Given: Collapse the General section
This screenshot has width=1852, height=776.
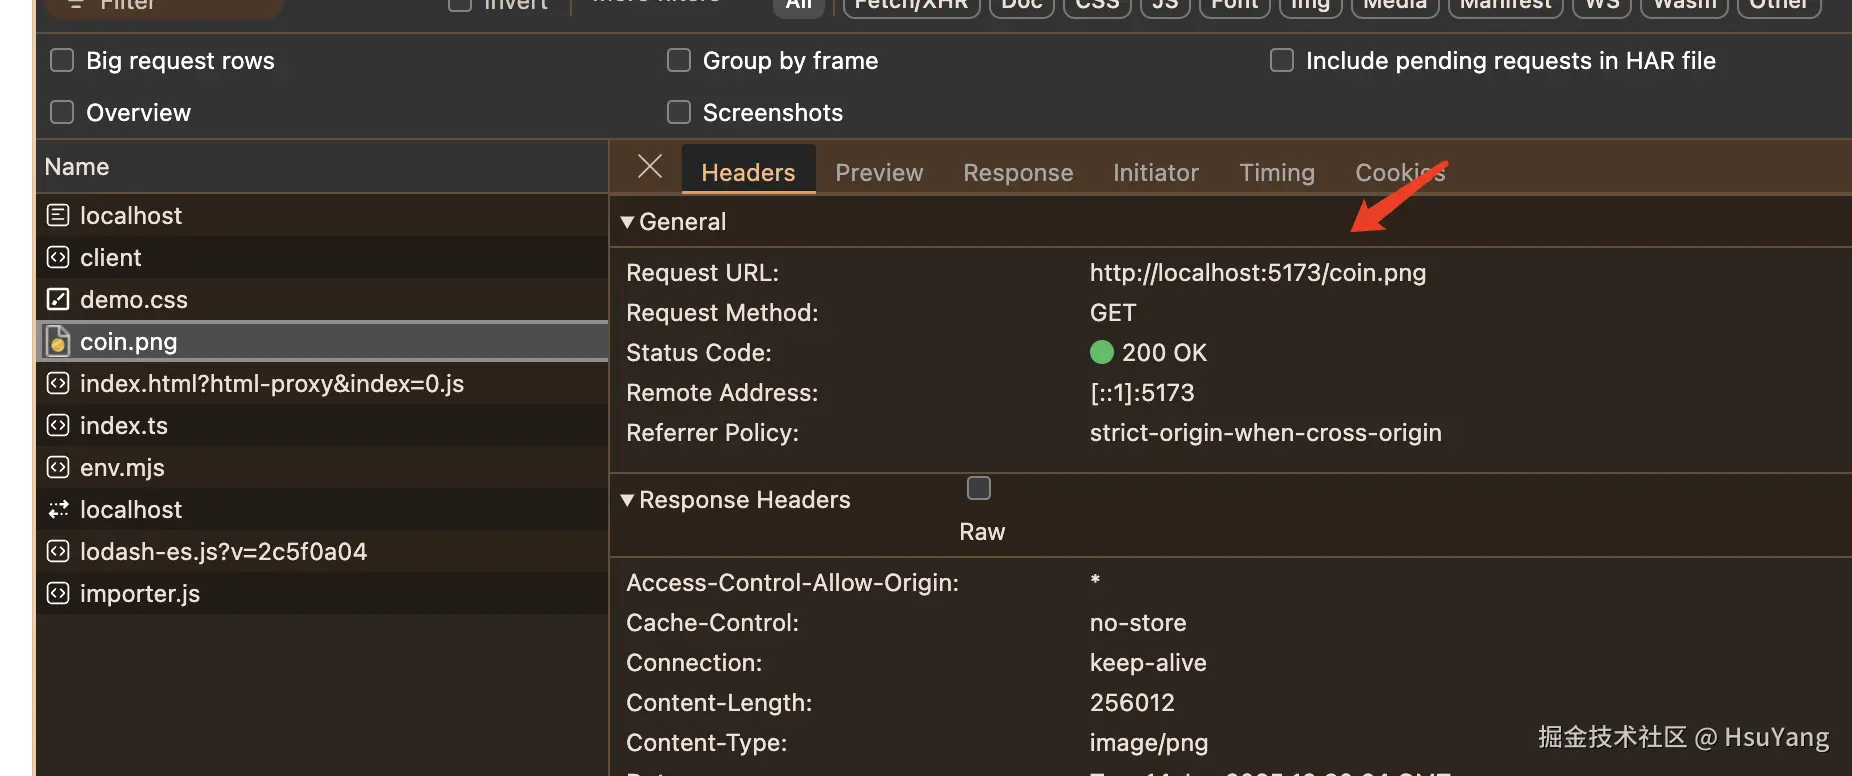Looking at the screenshot, I should point(627,222).
